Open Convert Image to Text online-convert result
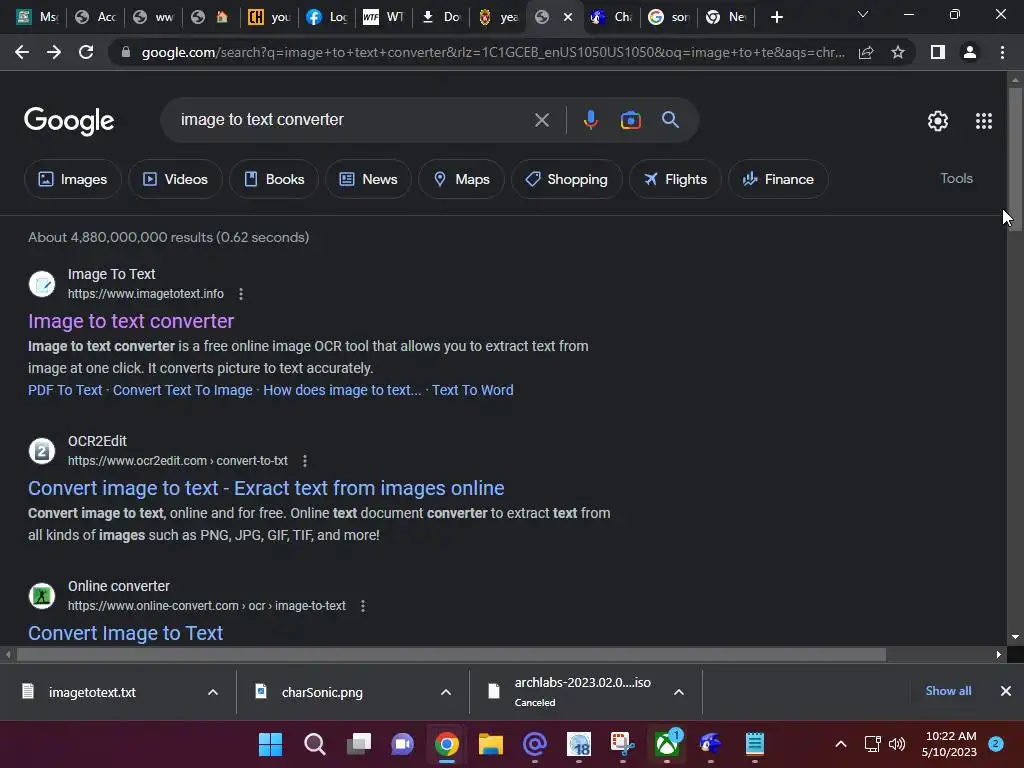This screenshot has height=768, width=1024. tap(125, 633)
